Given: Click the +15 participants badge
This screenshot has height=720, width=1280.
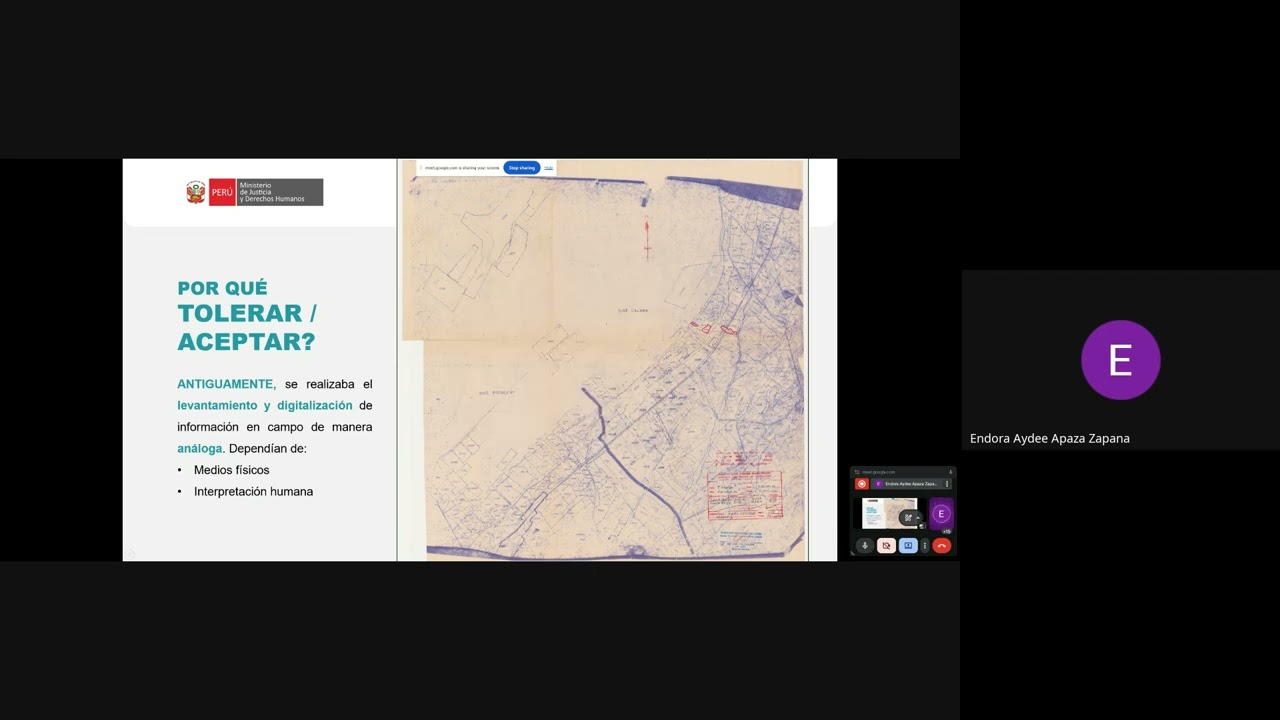Looking at the screenshot, I should [946, 531].
